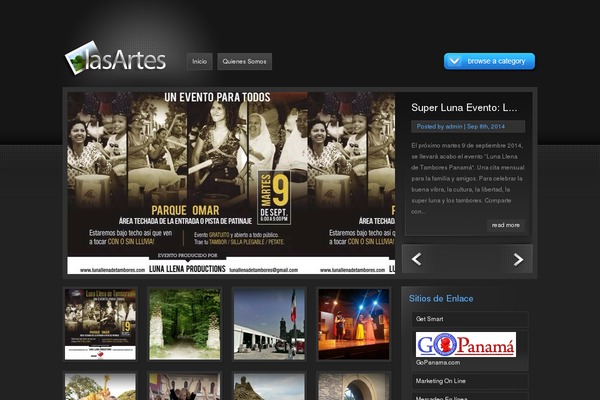The width and height of the screenshot is (600, 400).
Task: Open the Marketing On Line link
Action: tap(441, 381)
